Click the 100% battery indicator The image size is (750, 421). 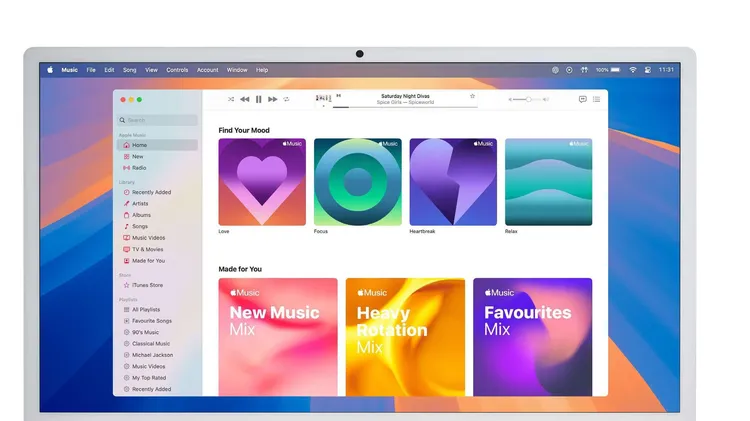coord(608,70)
